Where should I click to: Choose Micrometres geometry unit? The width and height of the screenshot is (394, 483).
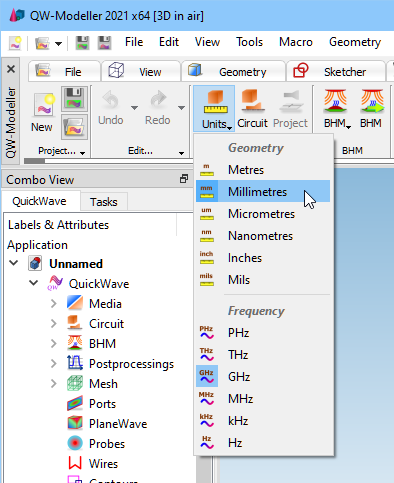point(263,214)
